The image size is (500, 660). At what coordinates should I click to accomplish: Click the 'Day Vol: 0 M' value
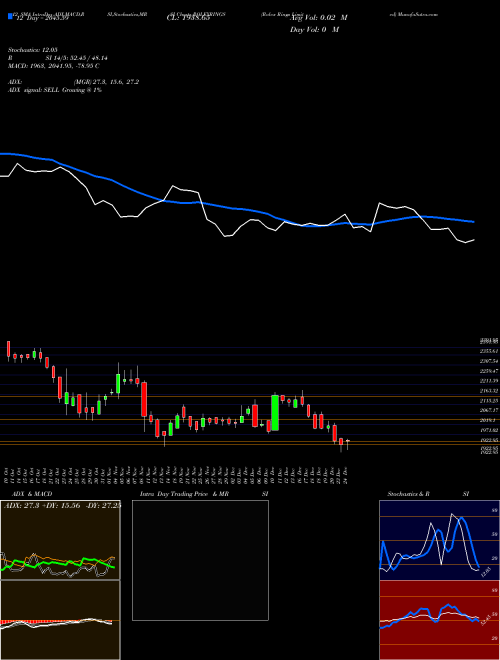(x=314, y=29)
